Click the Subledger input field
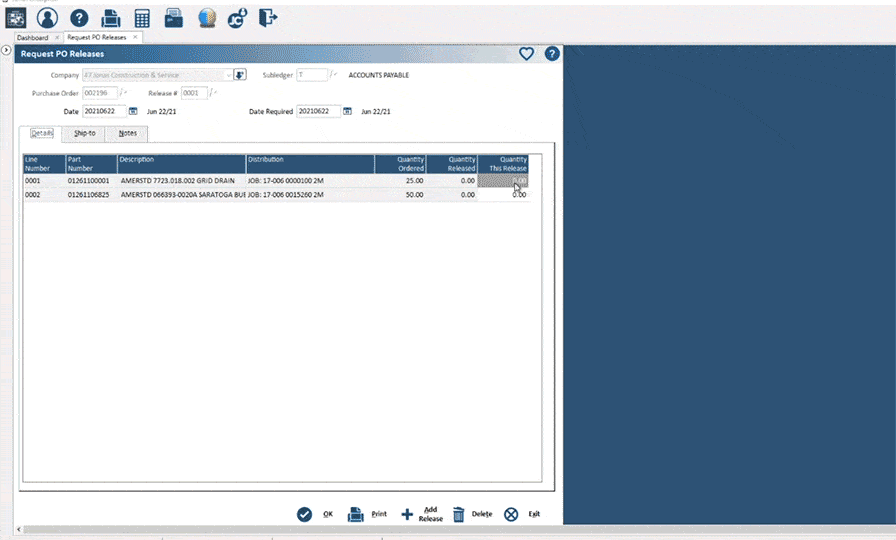The width and height of the screenshot is (896, 540). click(x=311, y=75)
